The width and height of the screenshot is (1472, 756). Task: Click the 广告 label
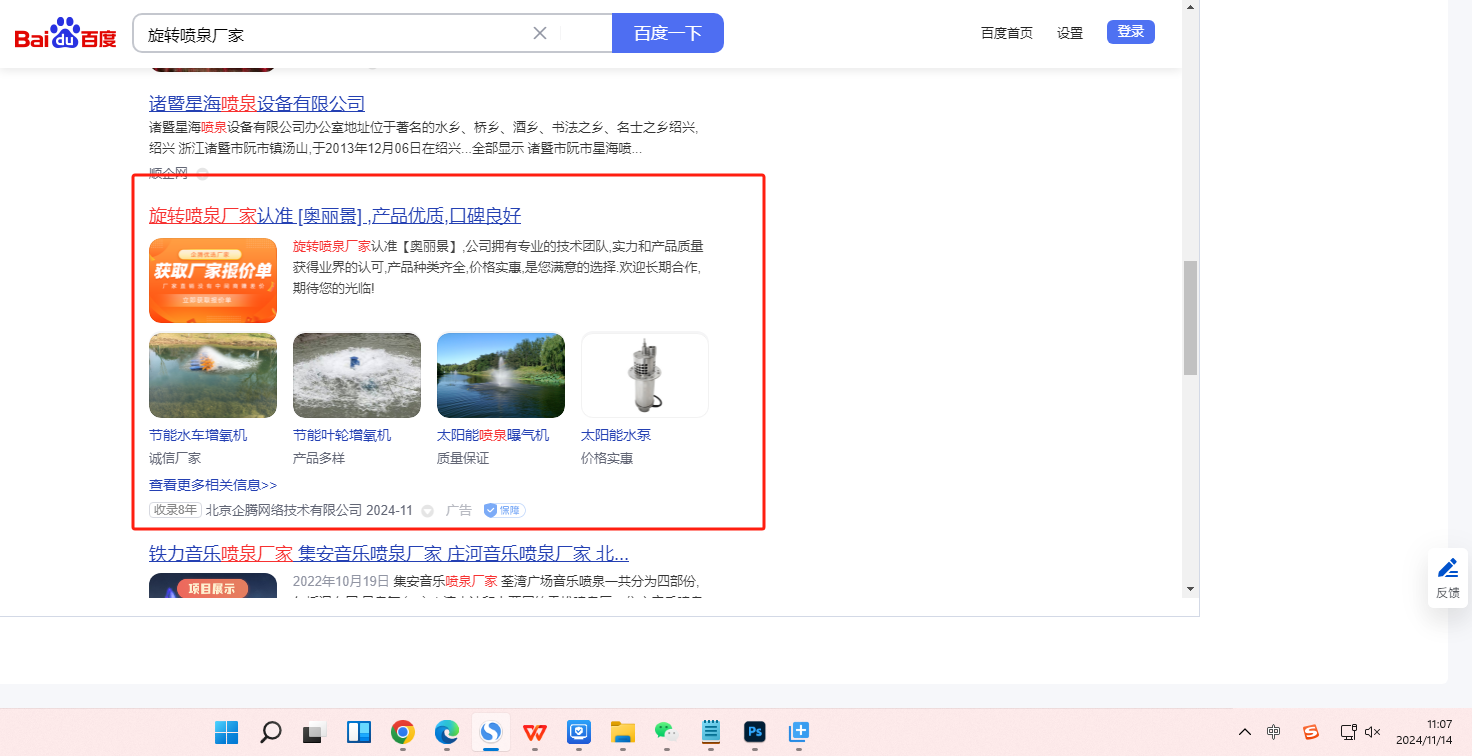459,510
